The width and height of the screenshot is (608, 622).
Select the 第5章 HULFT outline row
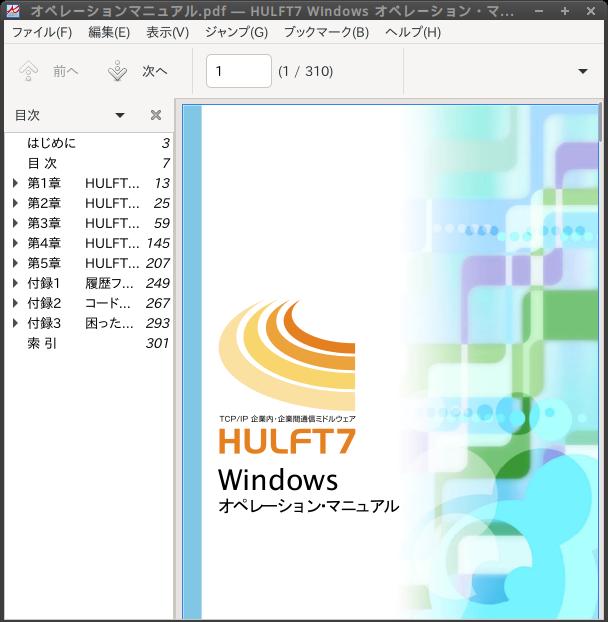tap(89, 263)
